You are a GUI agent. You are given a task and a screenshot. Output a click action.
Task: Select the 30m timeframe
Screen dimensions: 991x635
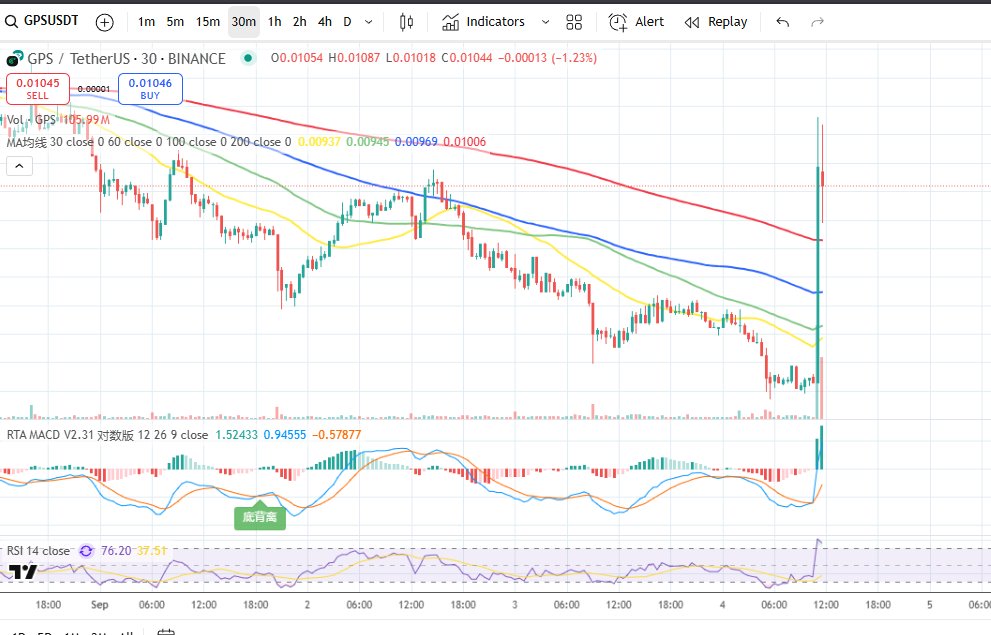(244, 22)
